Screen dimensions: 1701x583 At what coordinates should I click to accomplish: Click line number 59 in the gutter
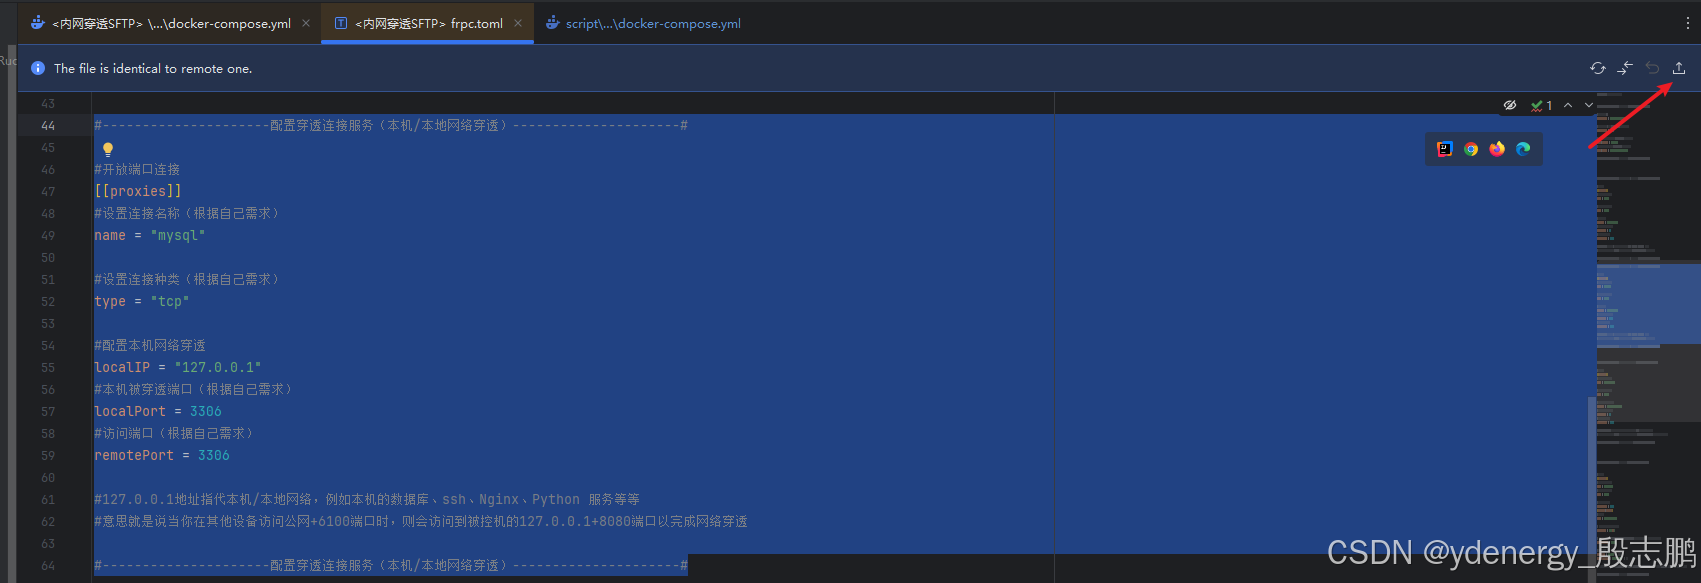pyautogui.click(x=48, y=455)
